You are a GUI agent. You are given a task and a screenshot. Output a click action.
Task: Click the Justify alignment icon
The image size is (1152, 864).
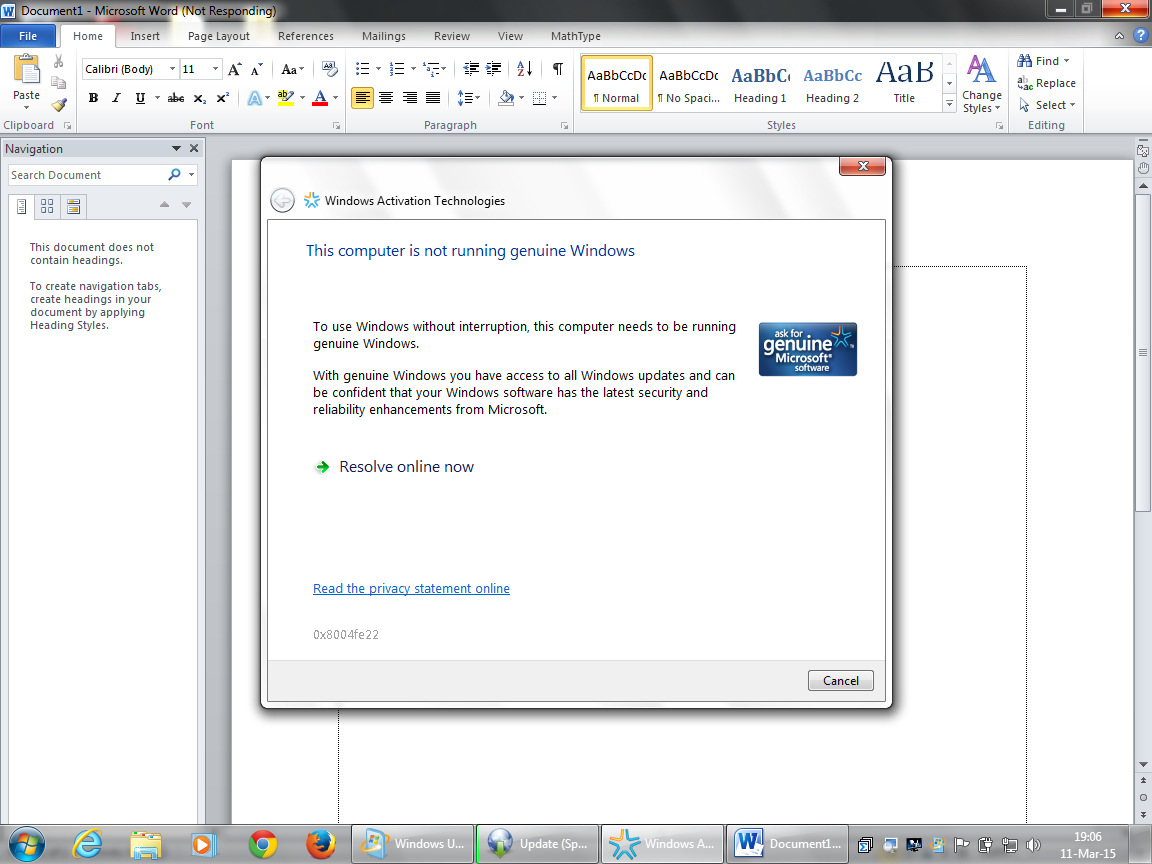433,98
